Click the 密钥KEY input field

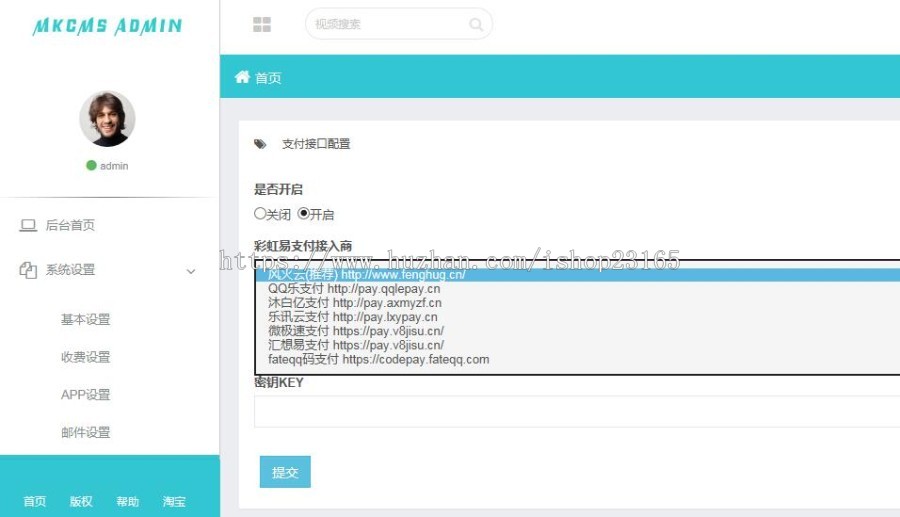click(x=576, y=411)
